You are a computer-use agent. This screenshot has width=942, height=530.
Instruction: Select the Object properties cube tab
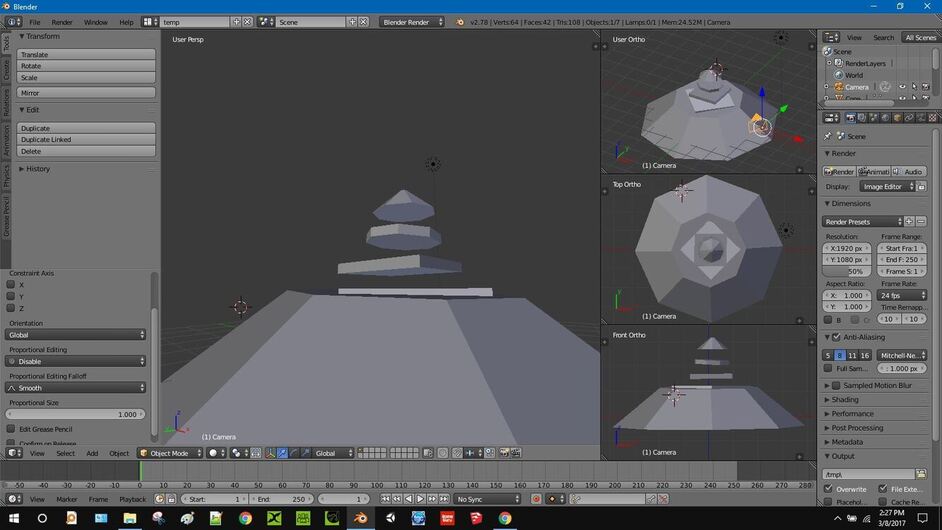tap(897, 118)
